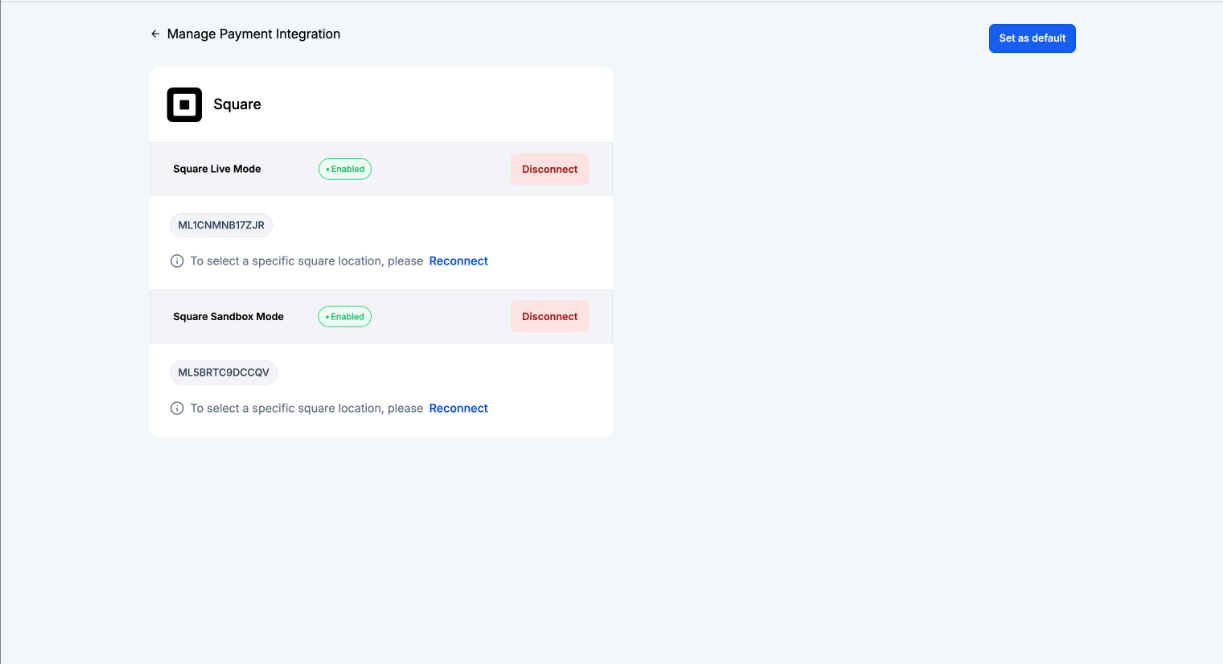The width and height of the screenshot is (1223, 664).
Task: Click the Square Live Mode label
Action: coord(217,169)
